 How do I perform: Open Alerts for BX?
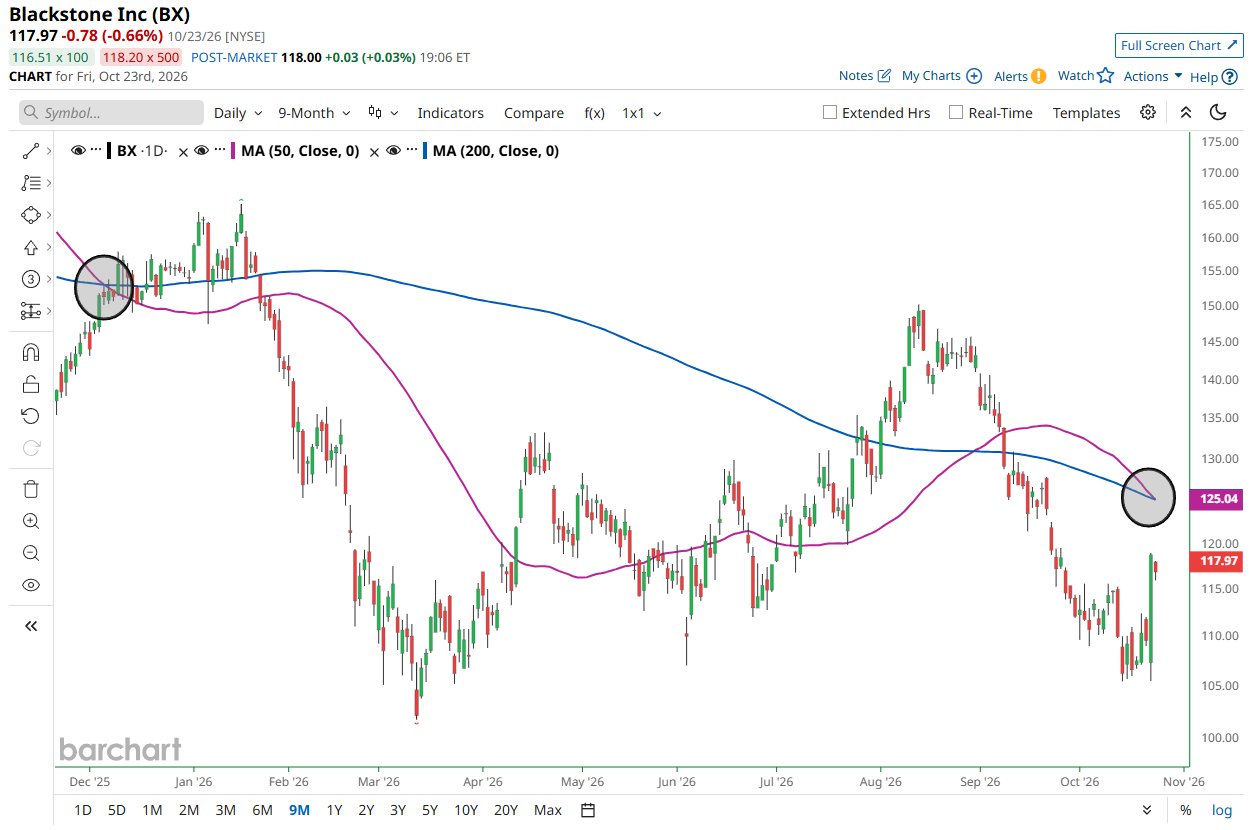[x=1020, y=76]
